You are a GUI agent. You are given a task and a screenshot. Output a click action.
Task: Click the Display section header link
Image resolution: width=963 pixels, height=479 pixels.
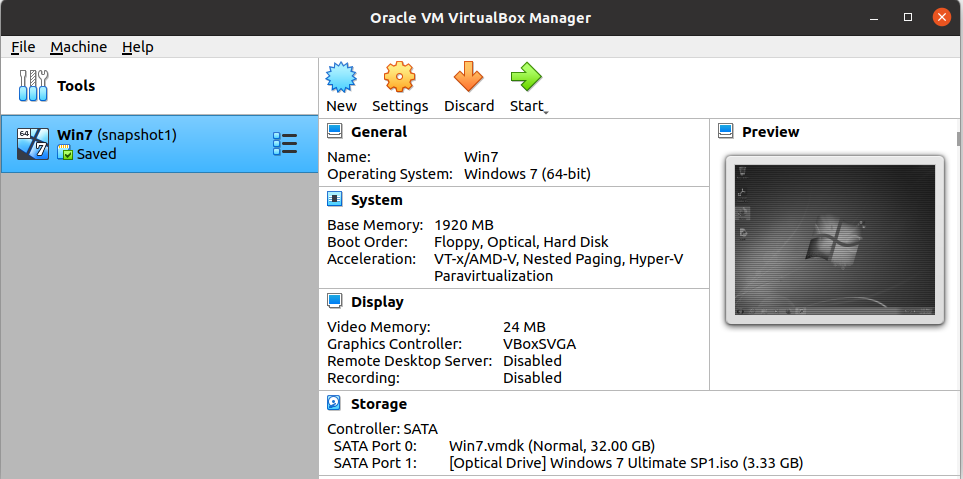coord(377,302)
